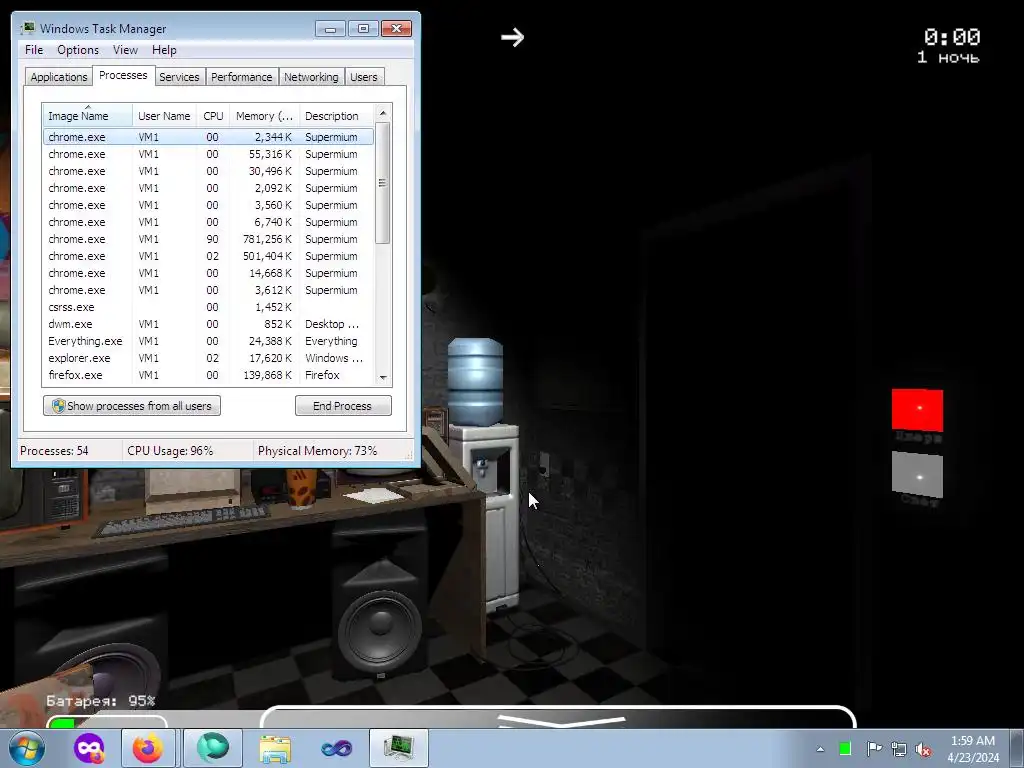Image resolution: width=1024 pixels, height=768 pixels.
Task: Click the game's 0:00 timer
Action: tap(952, 37)
